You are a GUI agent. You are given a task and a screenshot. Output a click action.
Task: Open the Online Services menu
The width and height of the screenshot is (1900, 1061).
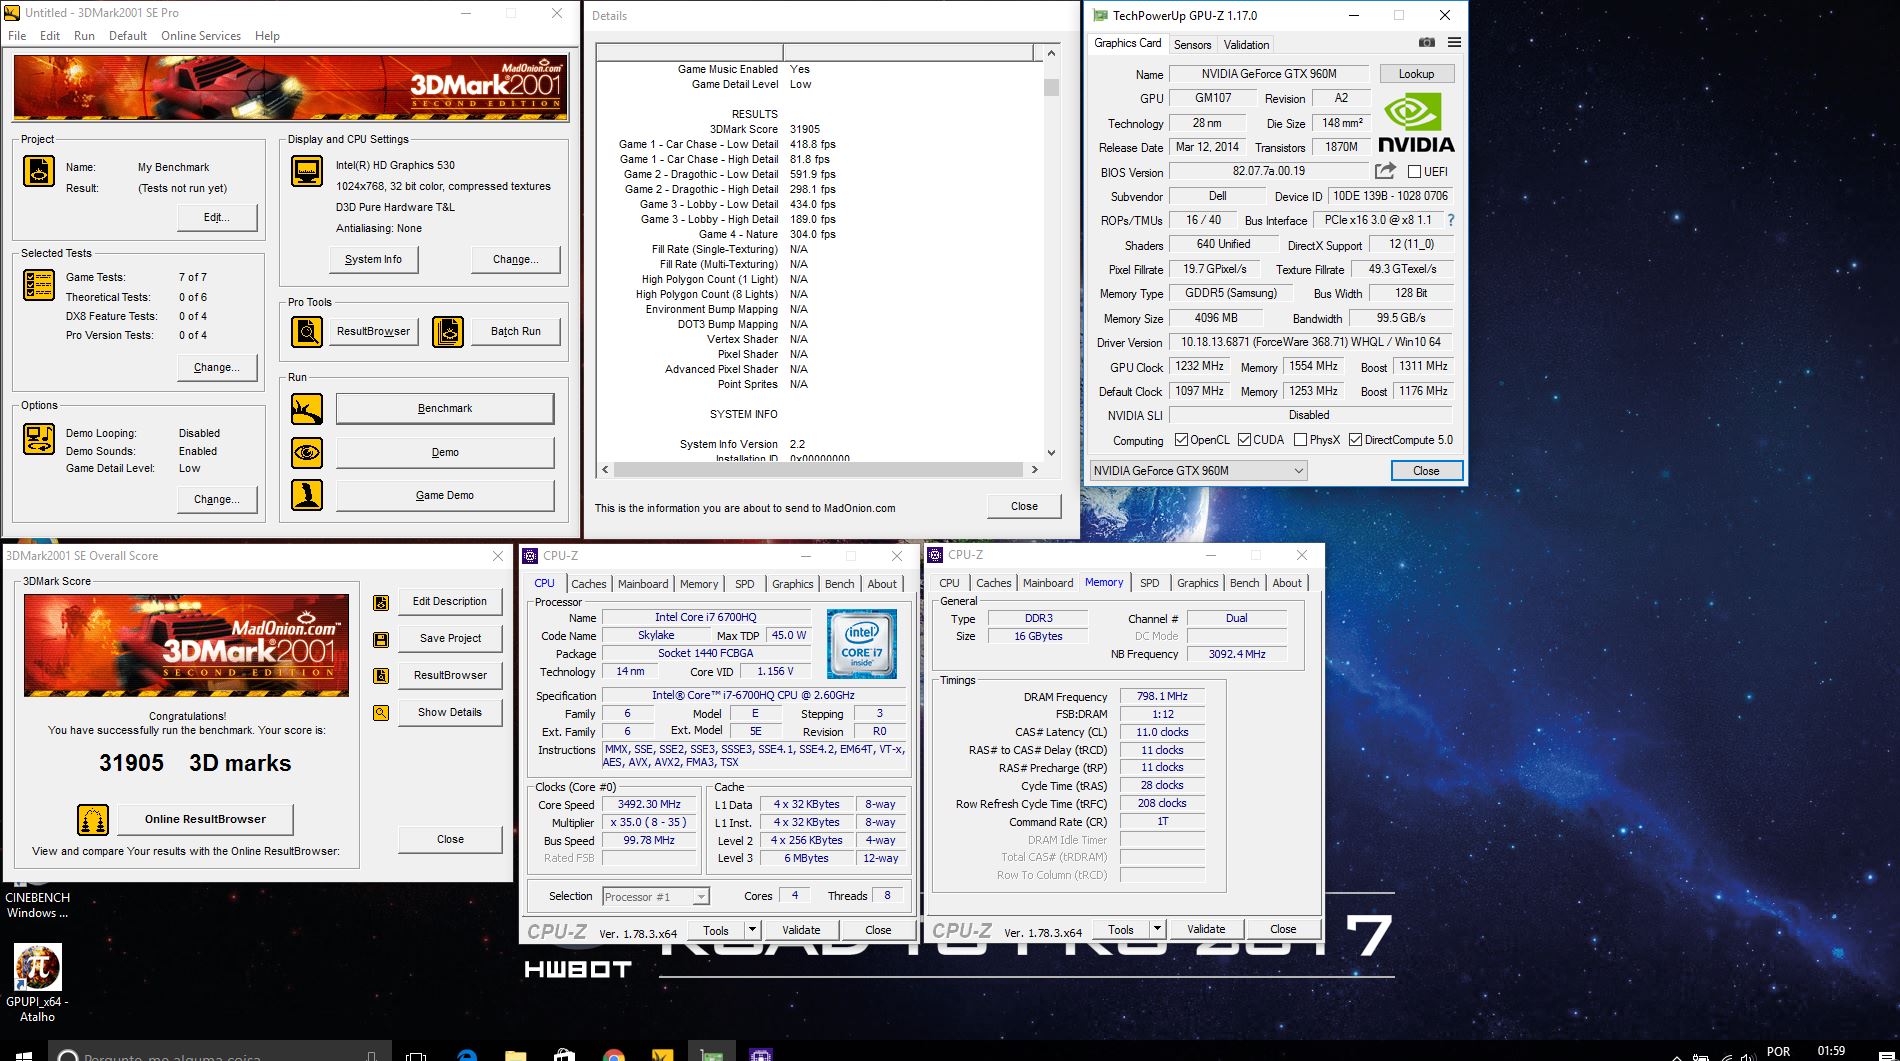(x=201, y=36)
